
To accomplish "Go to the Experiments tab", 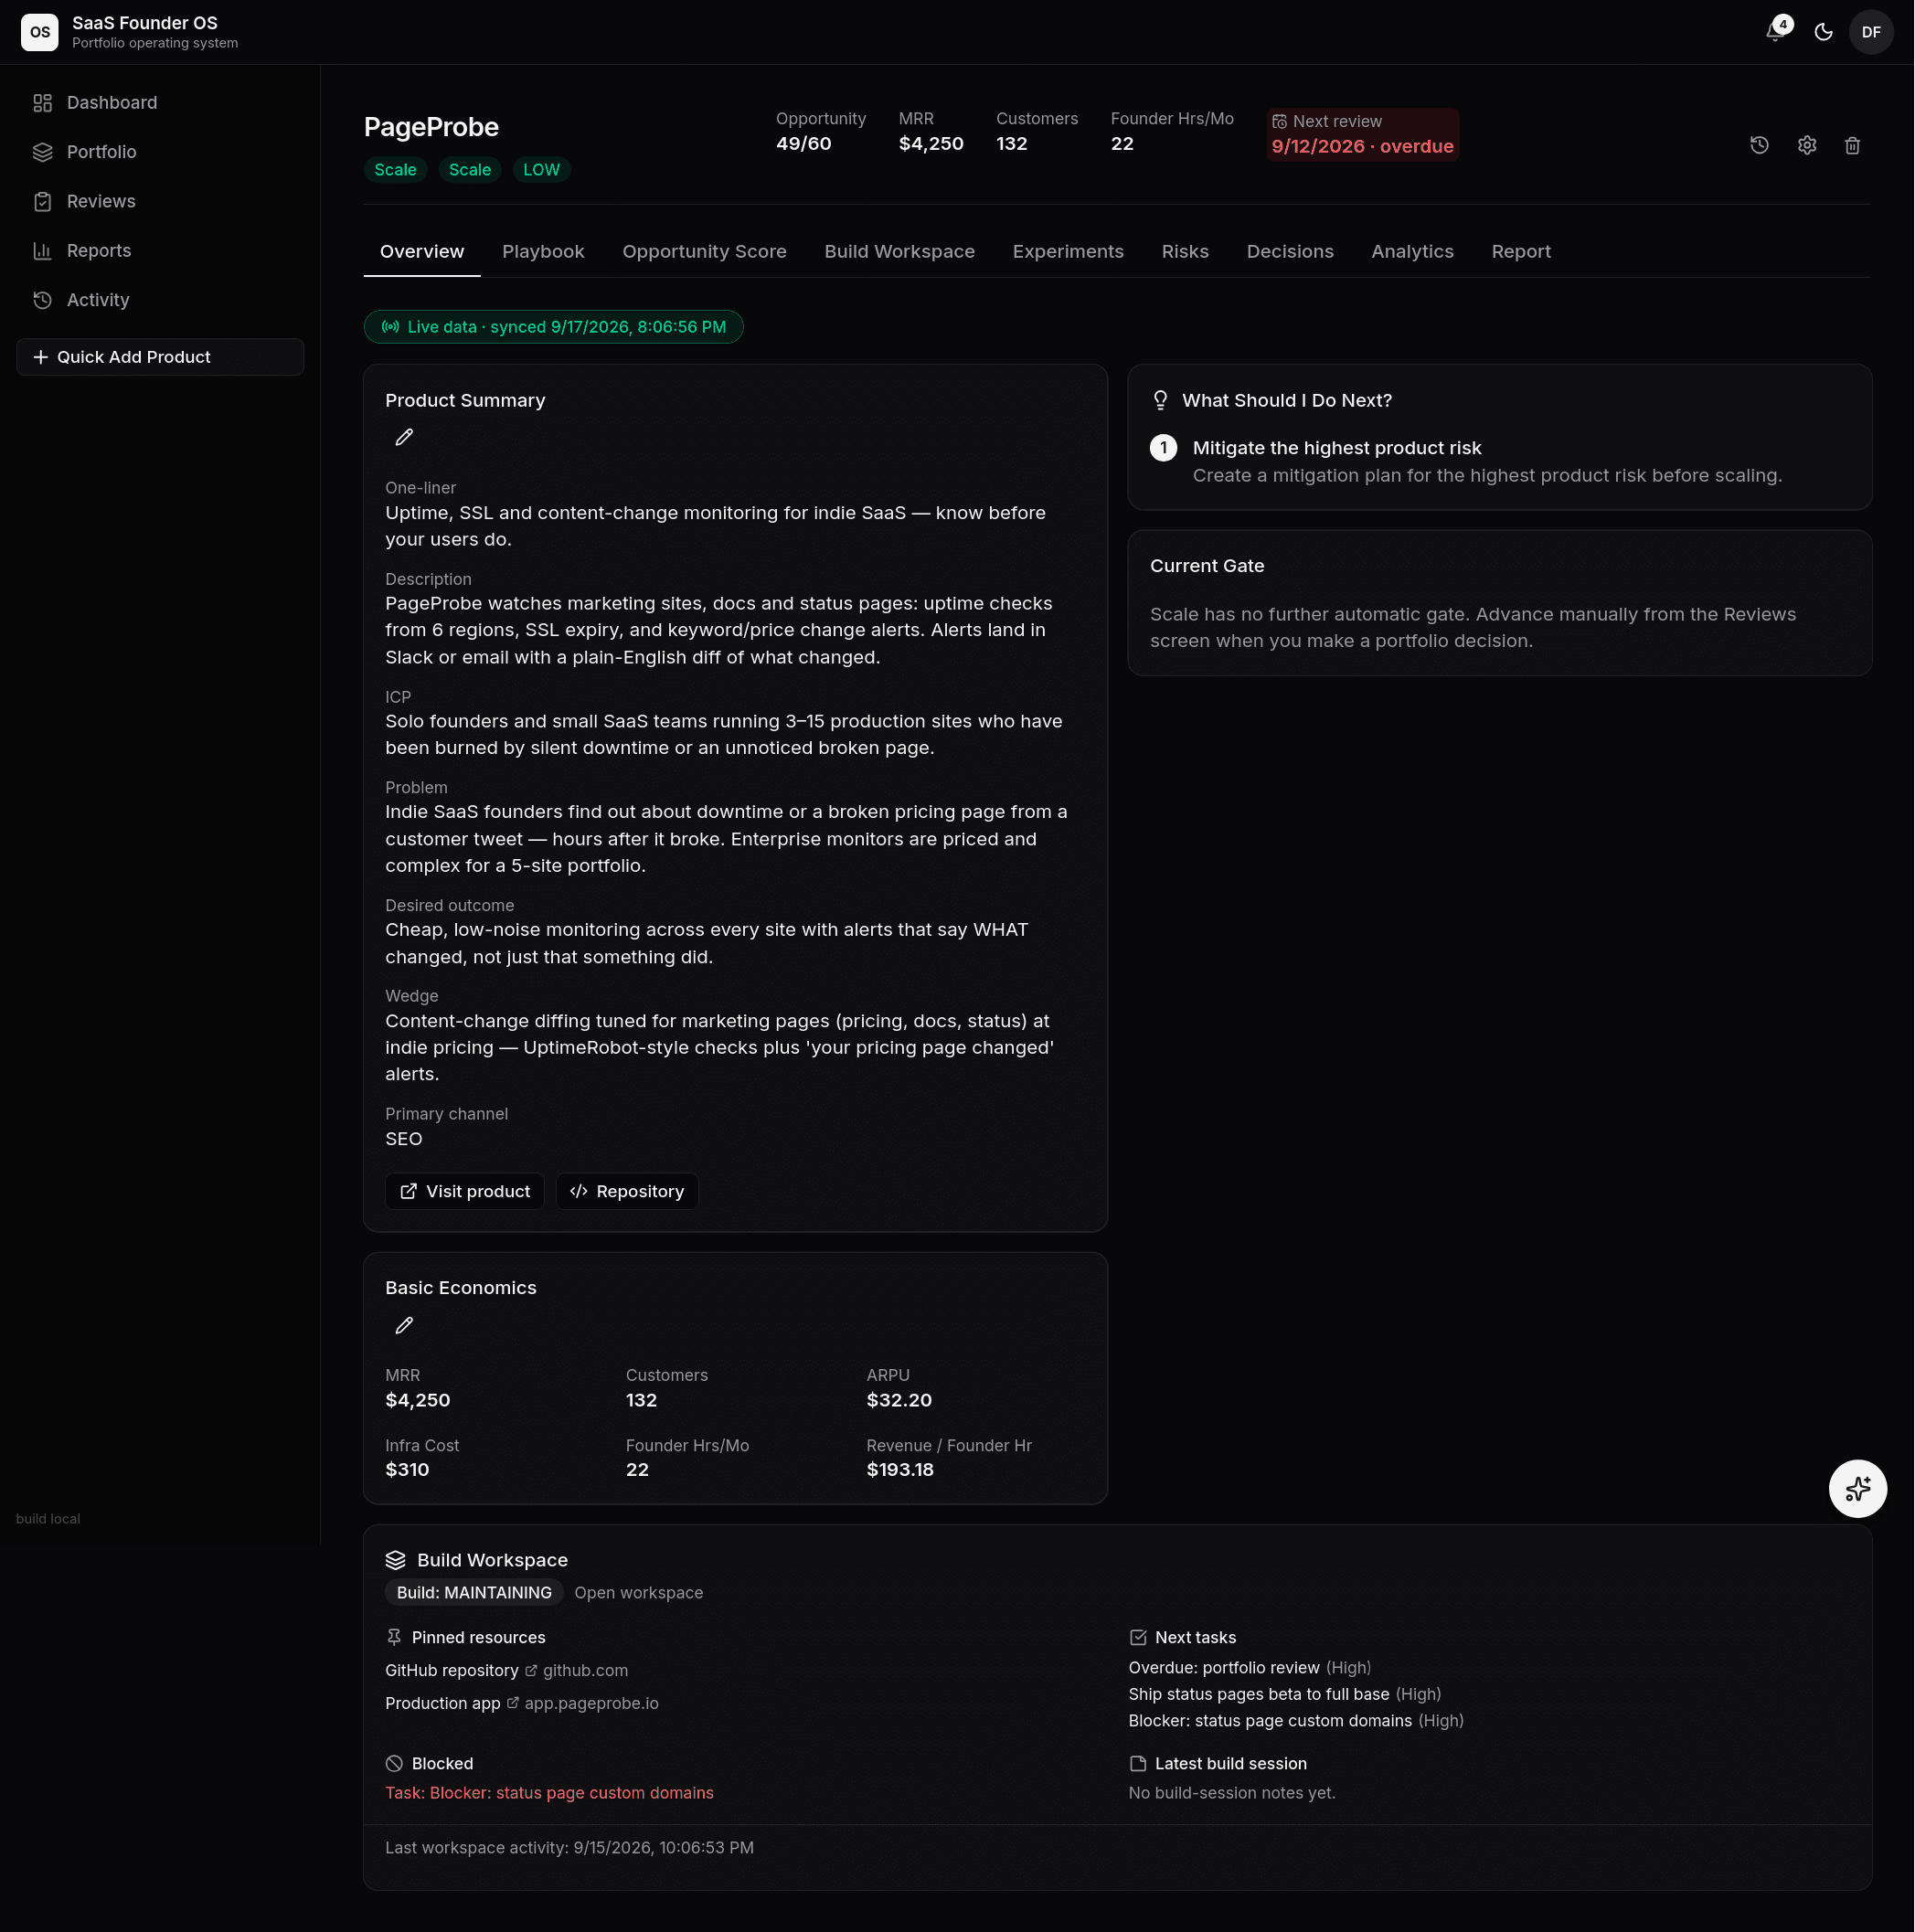I will click(1068, 252).
